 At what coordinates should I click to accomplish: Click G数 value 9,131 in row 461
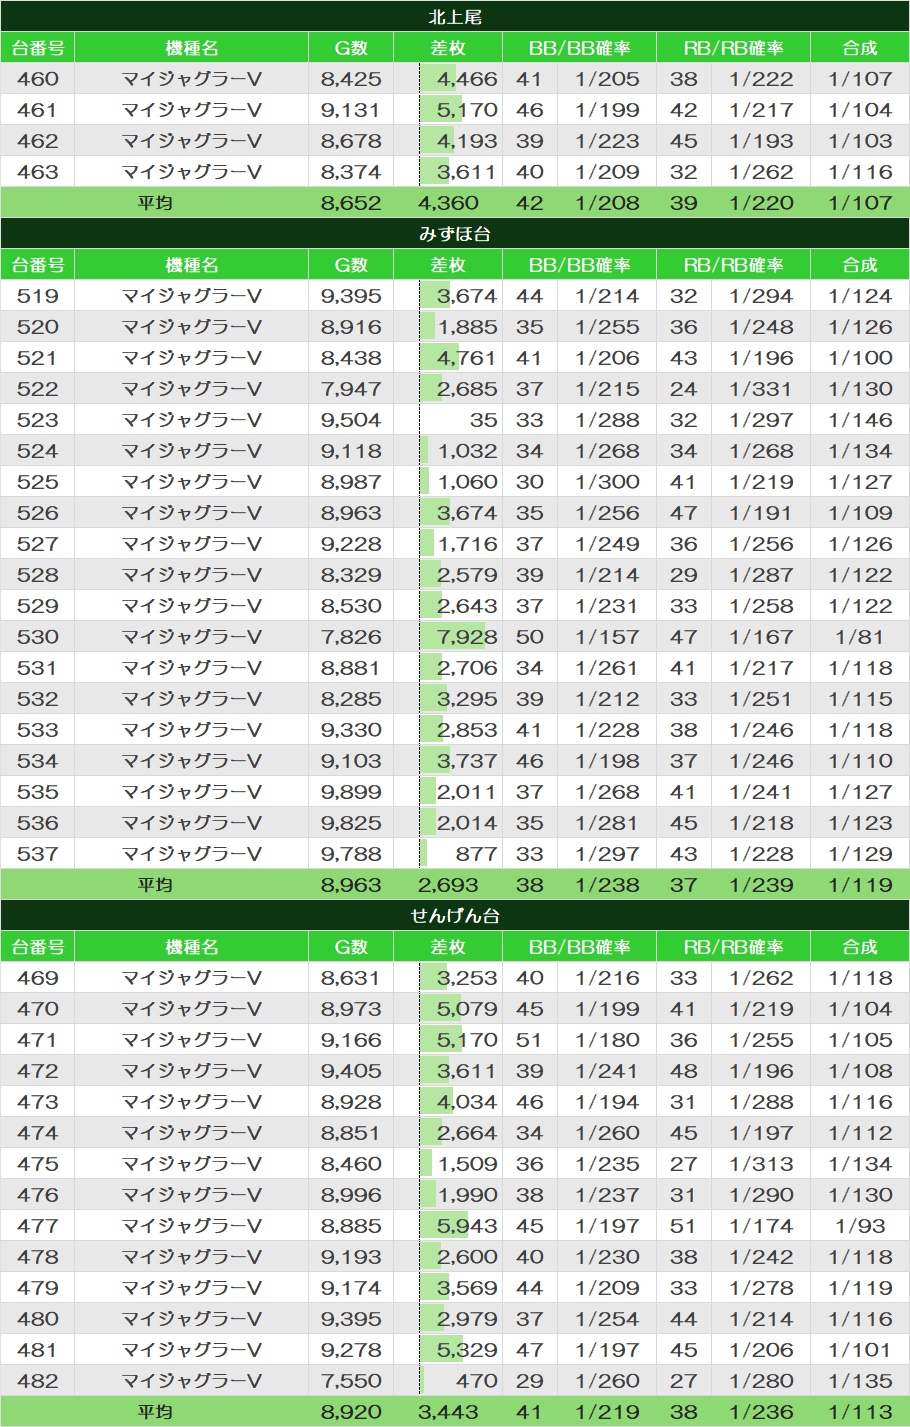[x=351, y=110]
